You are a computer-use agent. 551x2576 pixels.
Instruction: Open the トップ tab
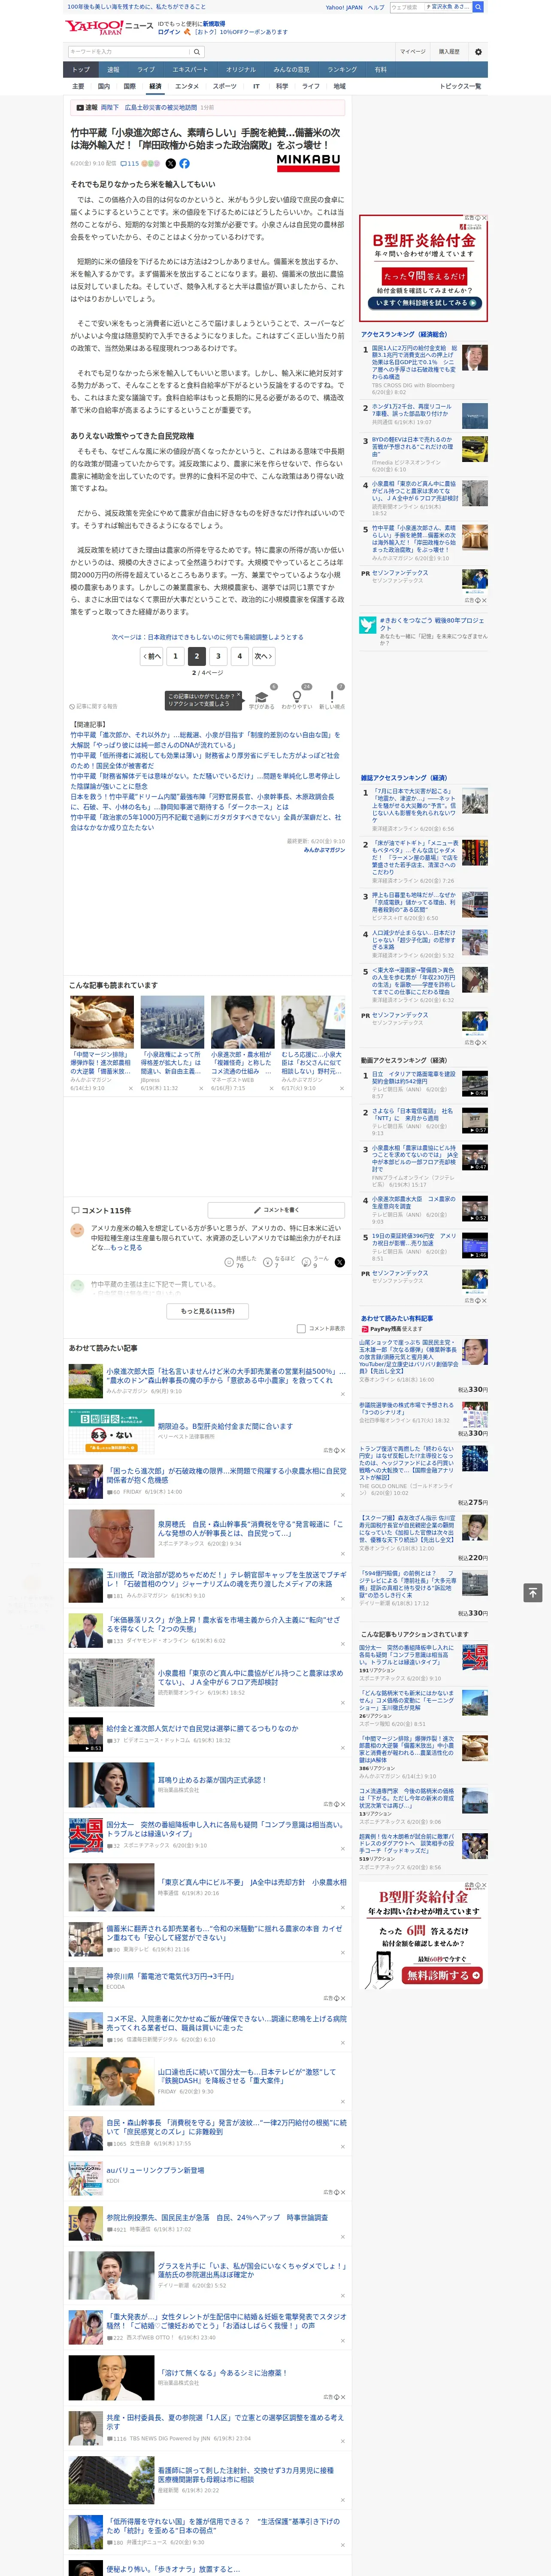(81, 70)
